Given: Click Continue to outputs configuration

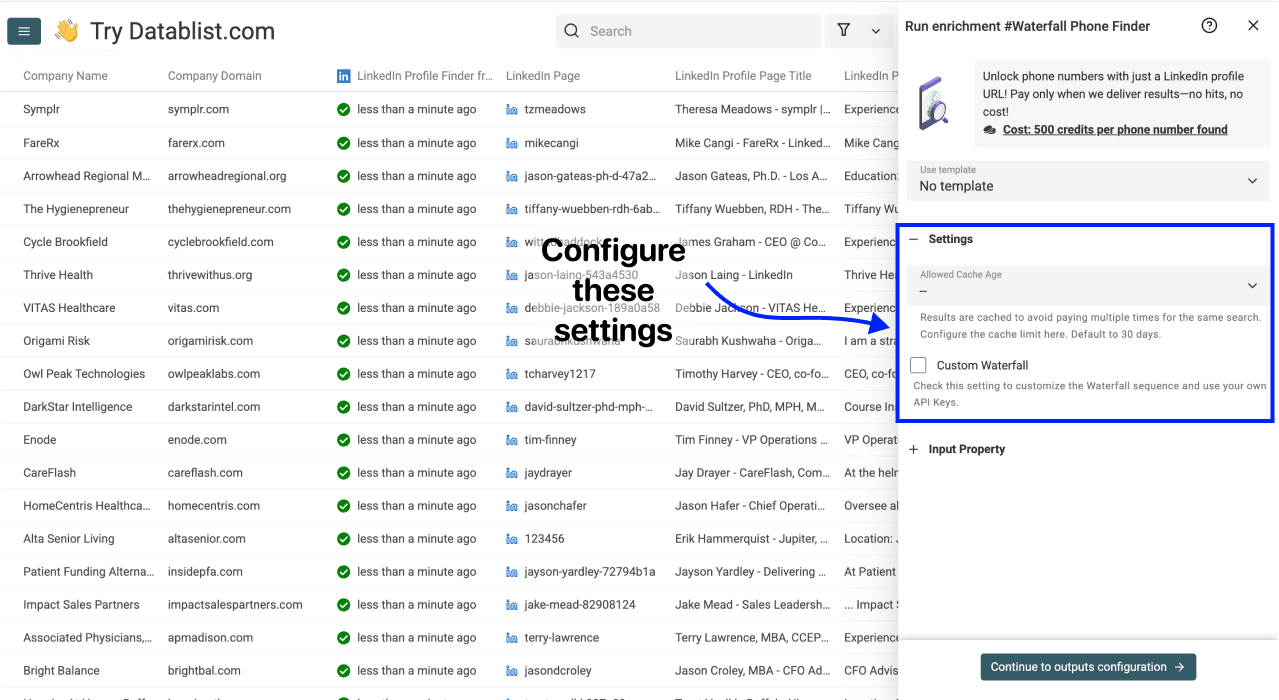Looking at the screenshot, I should (1088, 667).
